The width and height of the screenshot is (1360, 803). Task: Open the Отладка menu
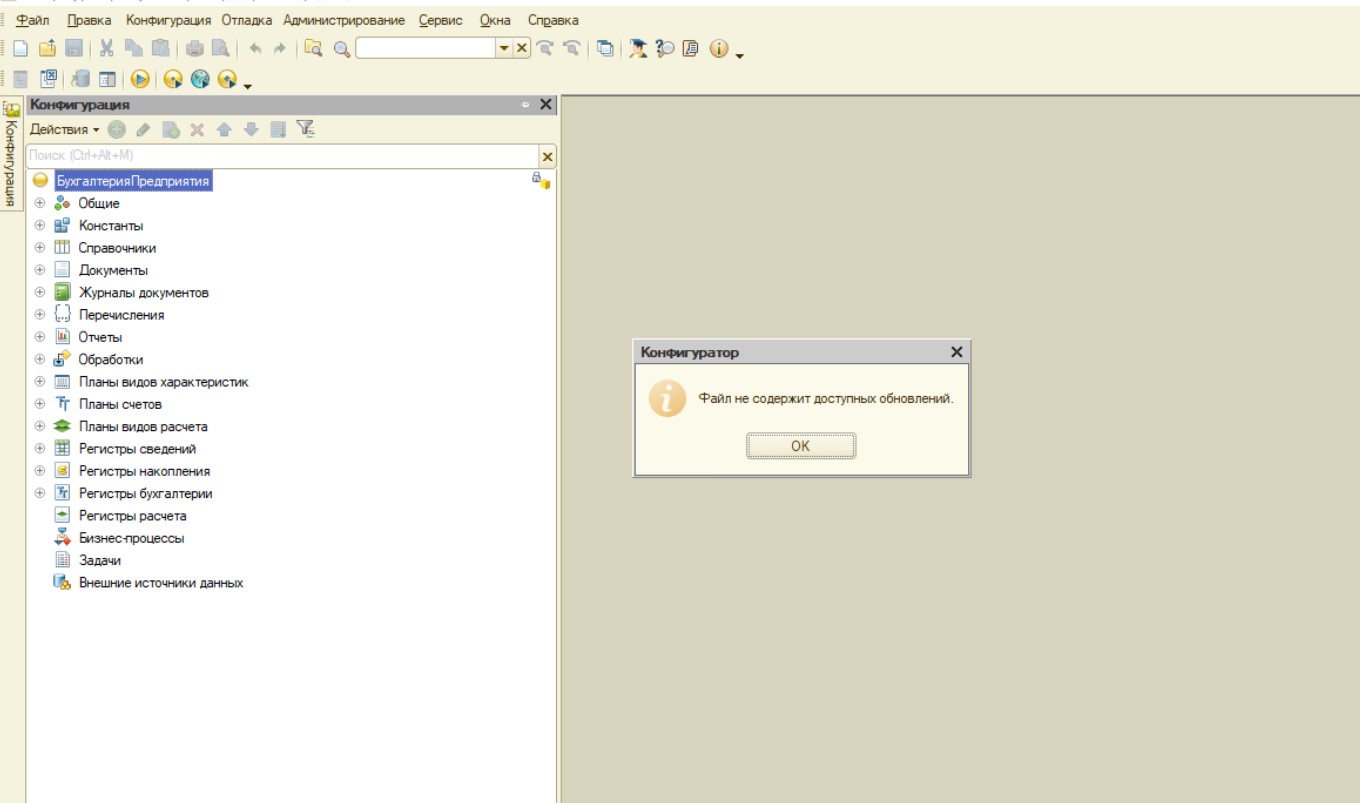(247, 20)
